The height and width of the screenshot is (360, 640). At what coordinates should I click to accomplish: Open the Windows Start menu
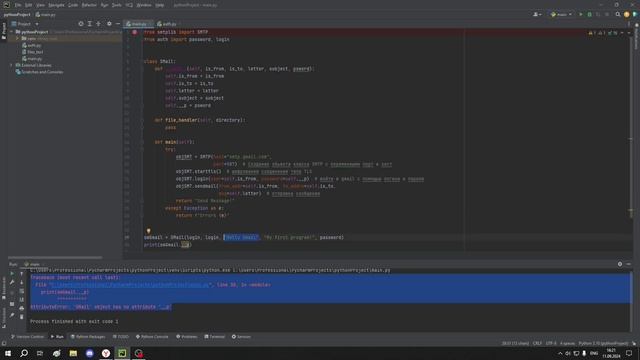point(8,353)
